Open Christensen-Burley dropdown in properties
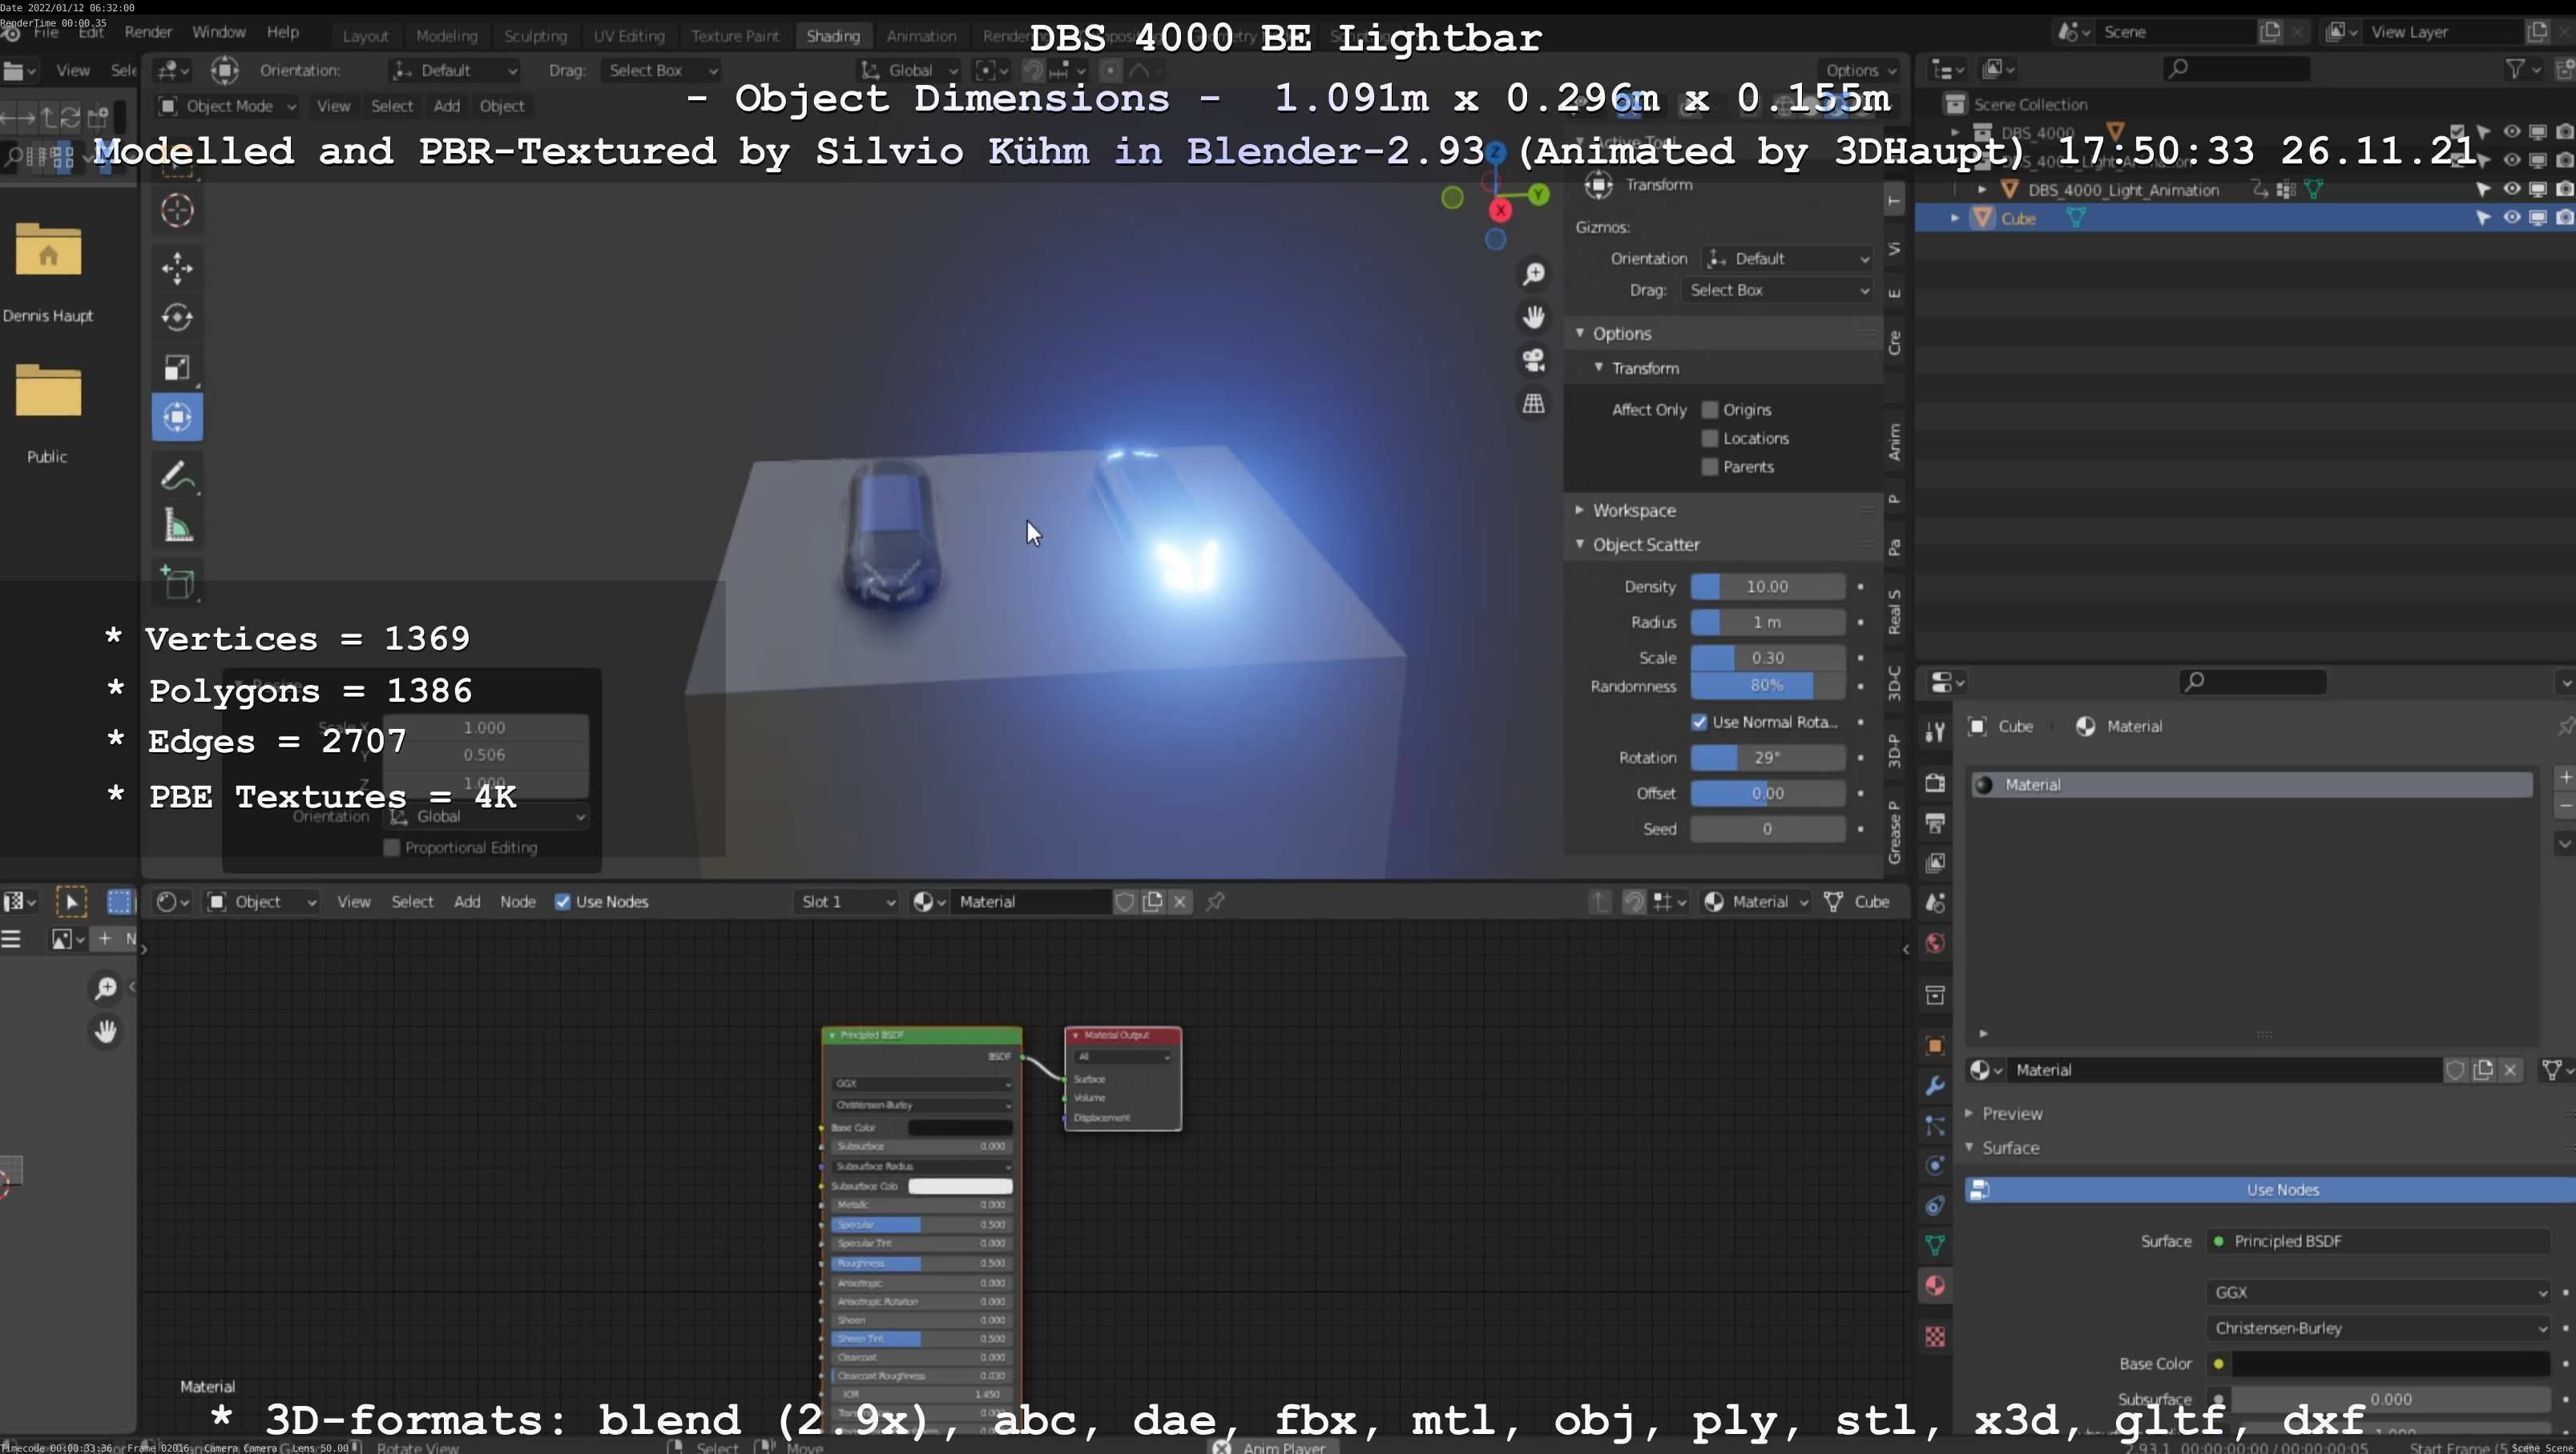Image resolution: width=2576 pixels, height=1454 pixels. point(2378,1329)
